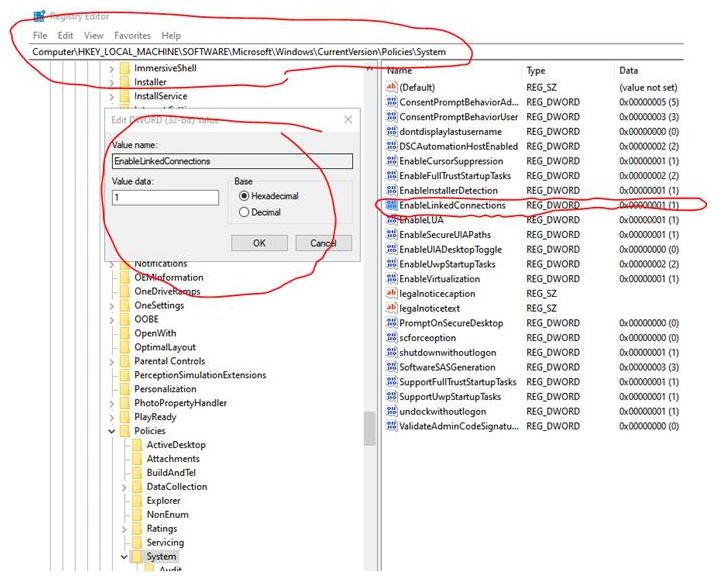
Task: Click the EnableFullTrustStartupTasks DWORD icon
Action: click(x=391, y=176)
